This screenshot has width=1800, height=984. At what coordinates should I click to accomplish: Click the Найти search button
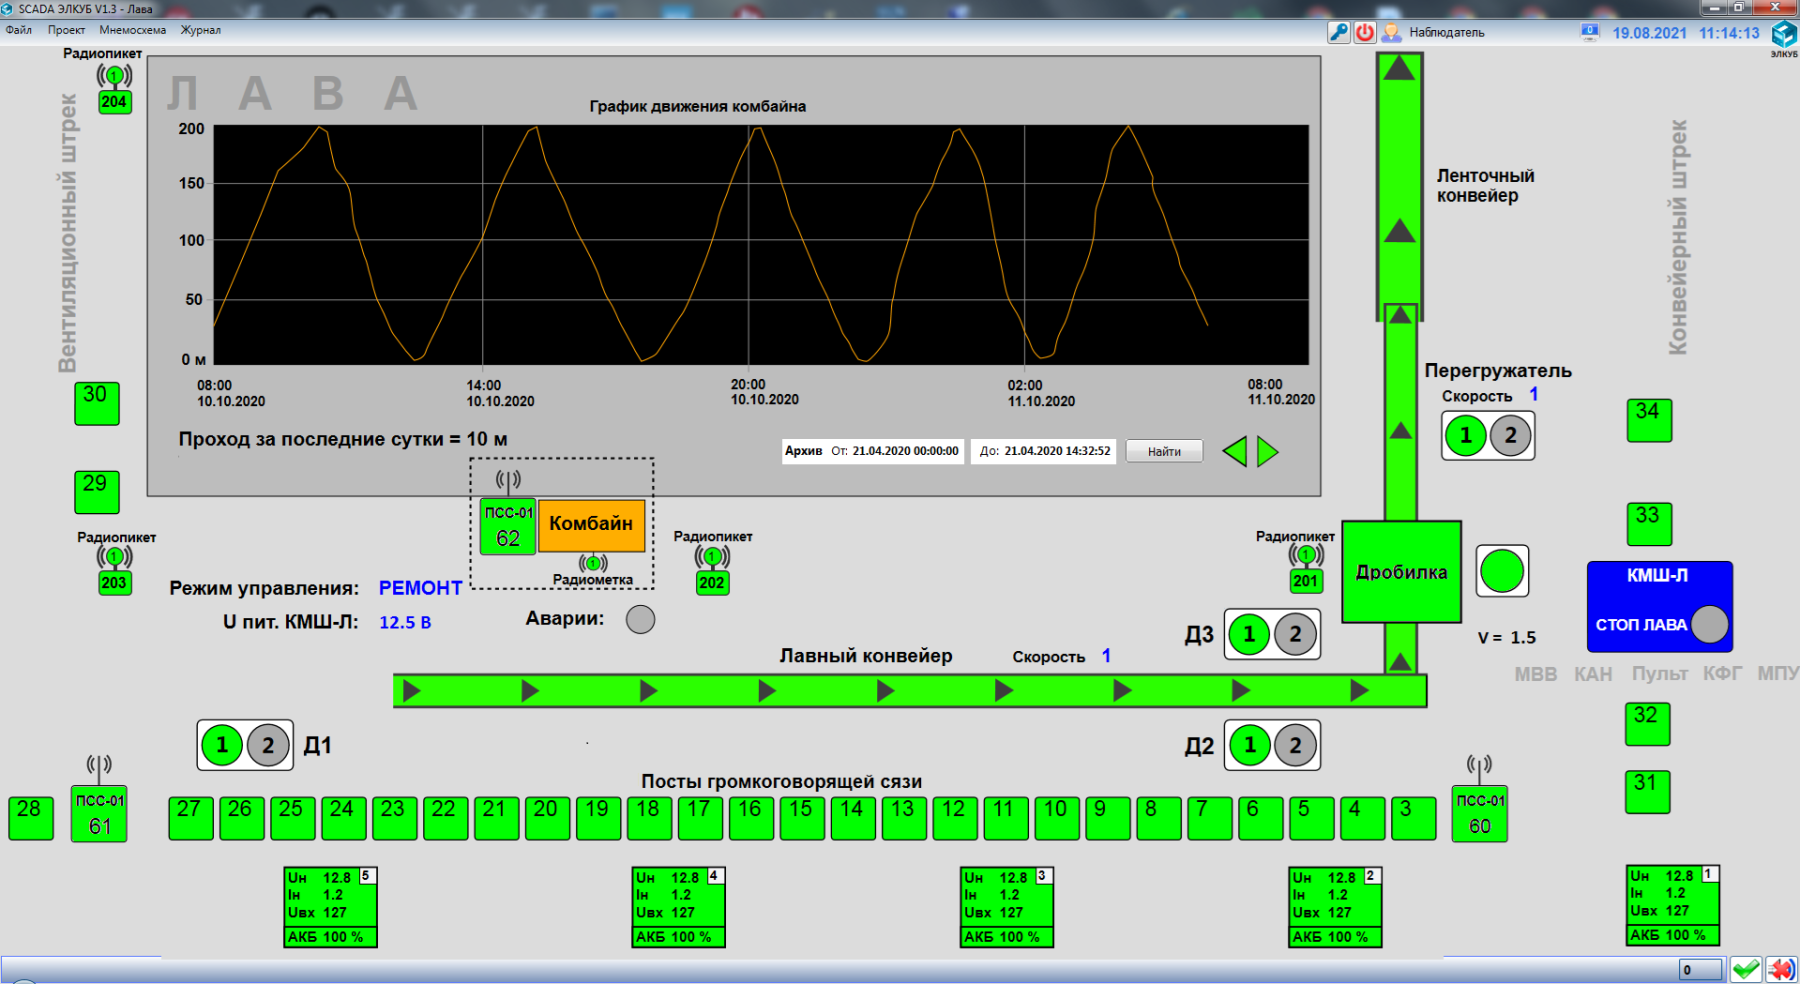[1164, 451]
